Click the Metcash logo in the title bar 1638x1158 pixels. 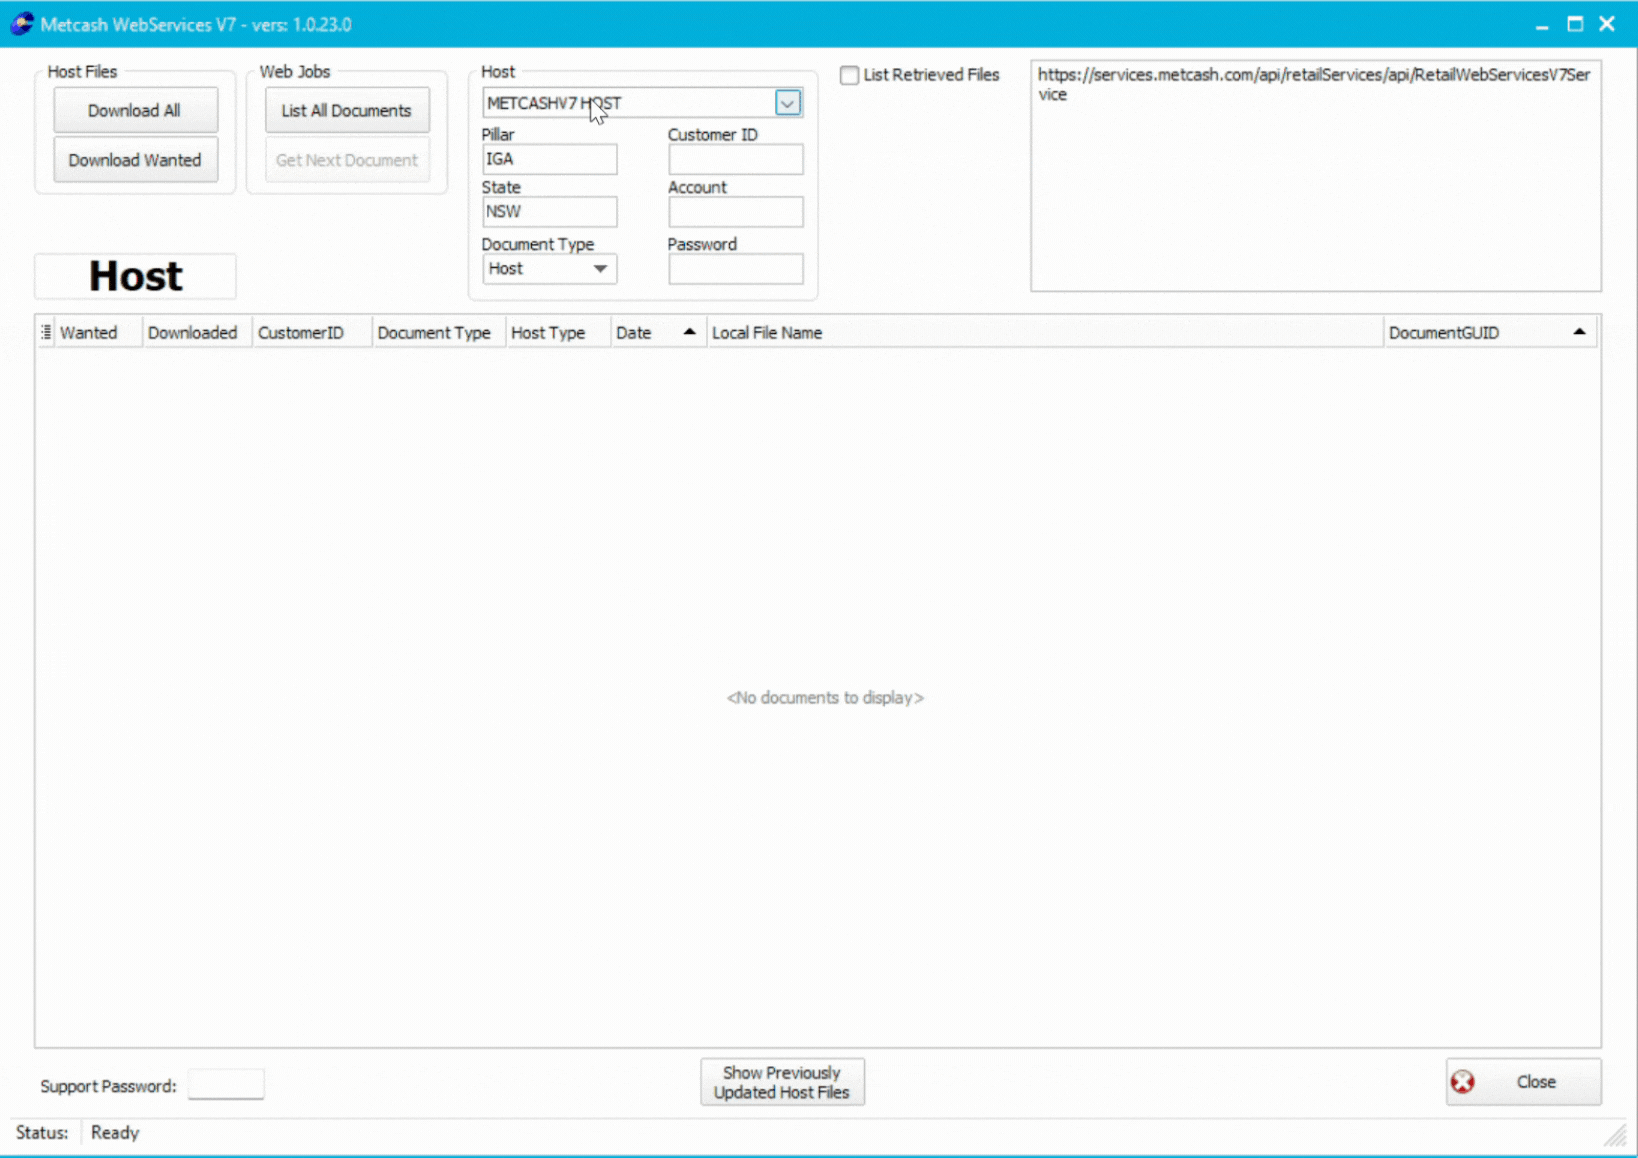pos(20,23)
